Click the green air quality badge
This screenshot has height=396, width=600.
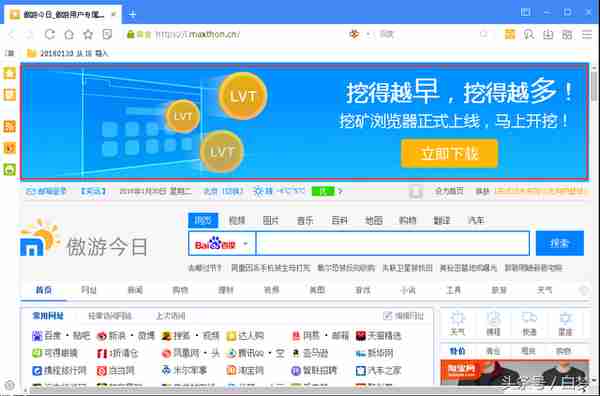pos(323,191)
